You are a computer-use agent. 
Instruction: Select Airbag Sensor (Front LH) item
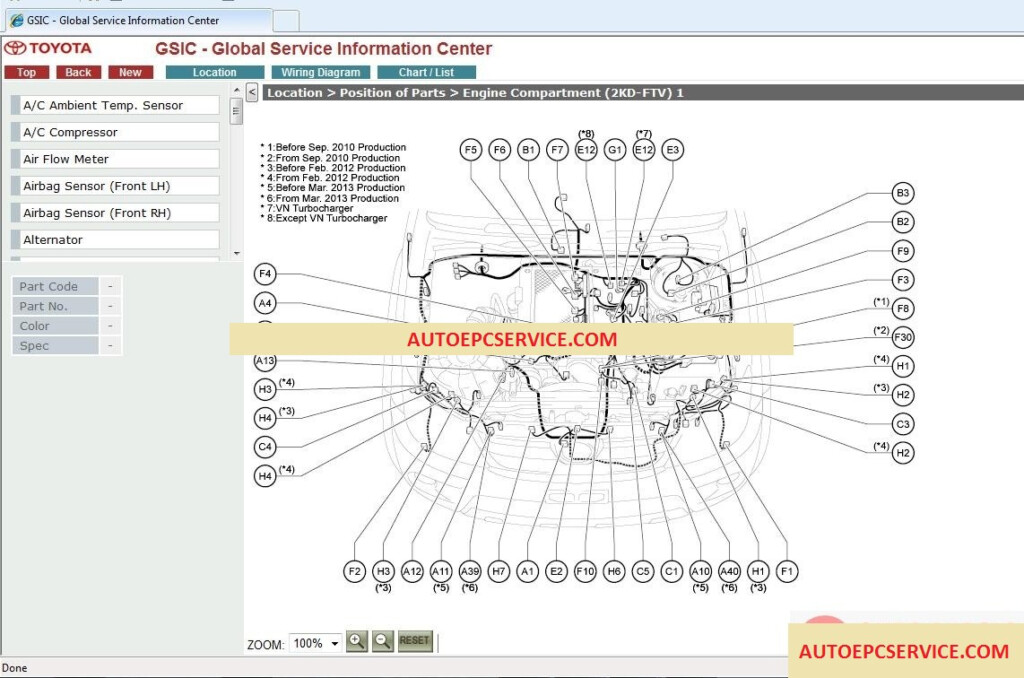click(115, 186)
